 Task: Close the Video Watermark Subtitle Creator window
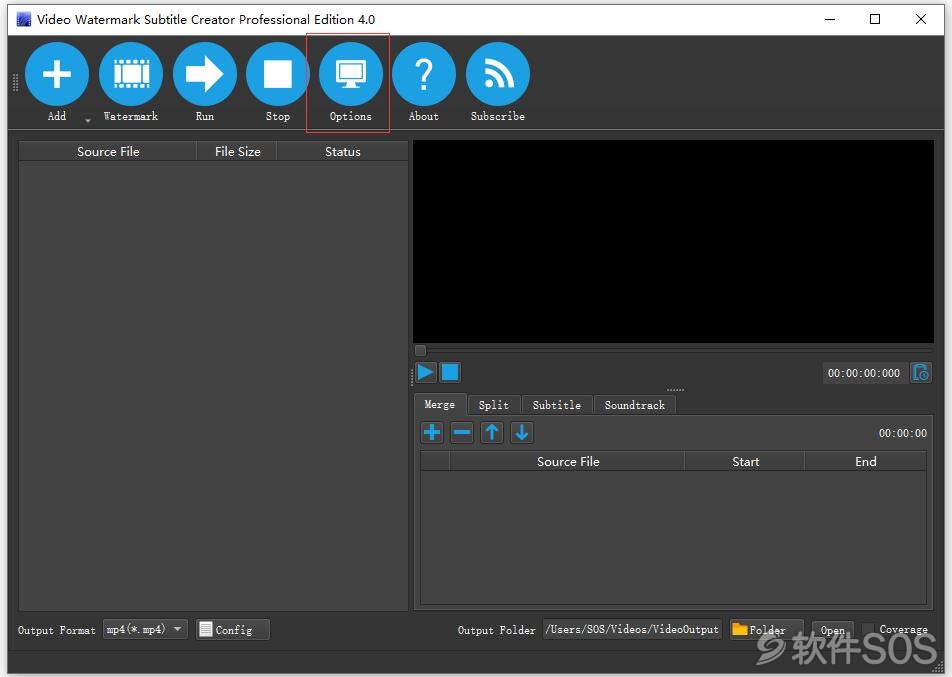920,19
